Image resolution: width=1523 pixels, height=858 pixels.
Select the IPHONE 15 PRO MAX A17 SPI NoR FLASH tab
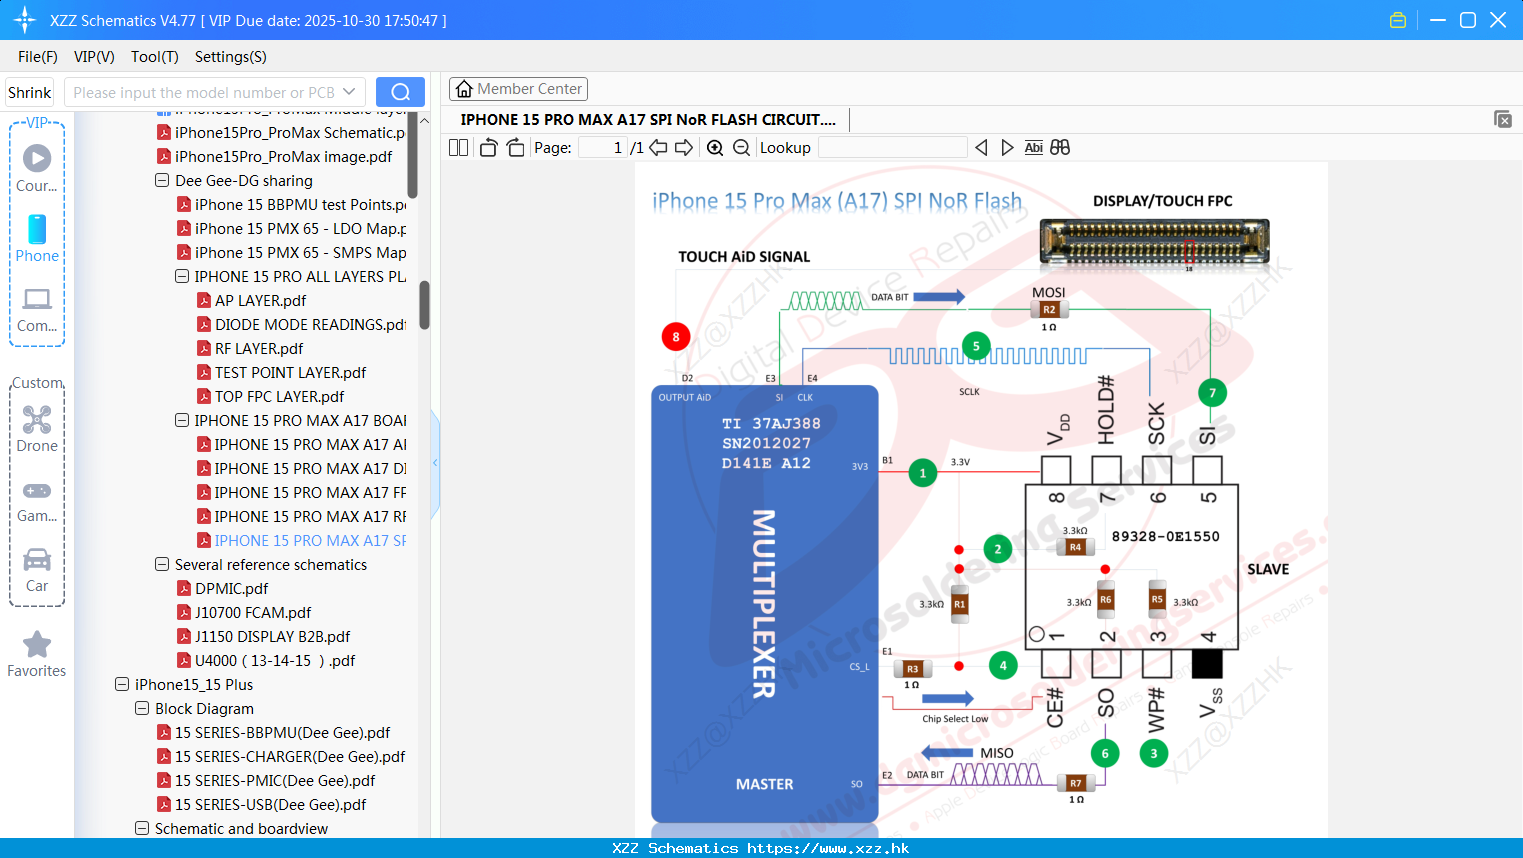[648, 120]
